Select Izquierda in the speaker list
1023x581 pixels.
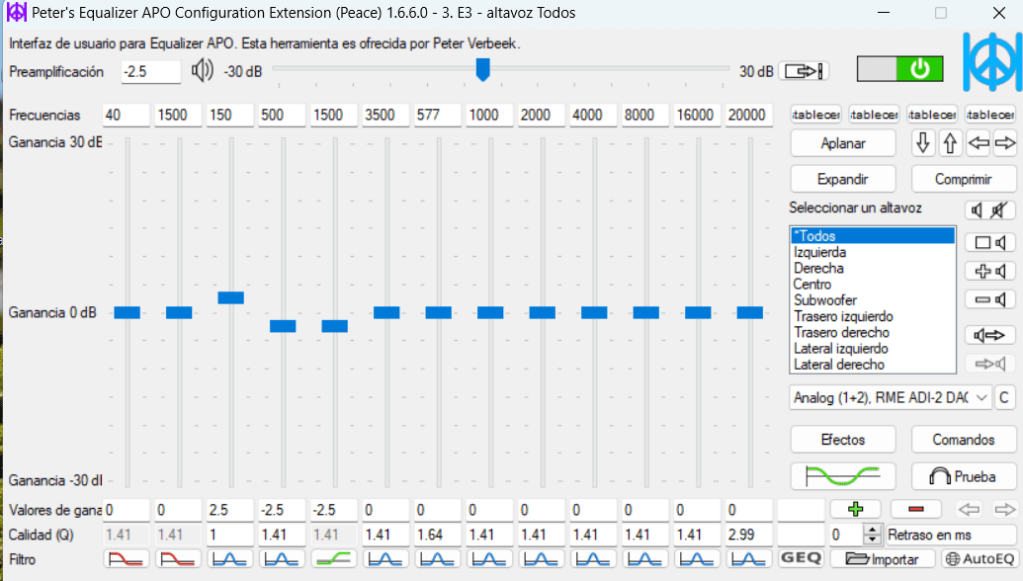tap(819, 252)
